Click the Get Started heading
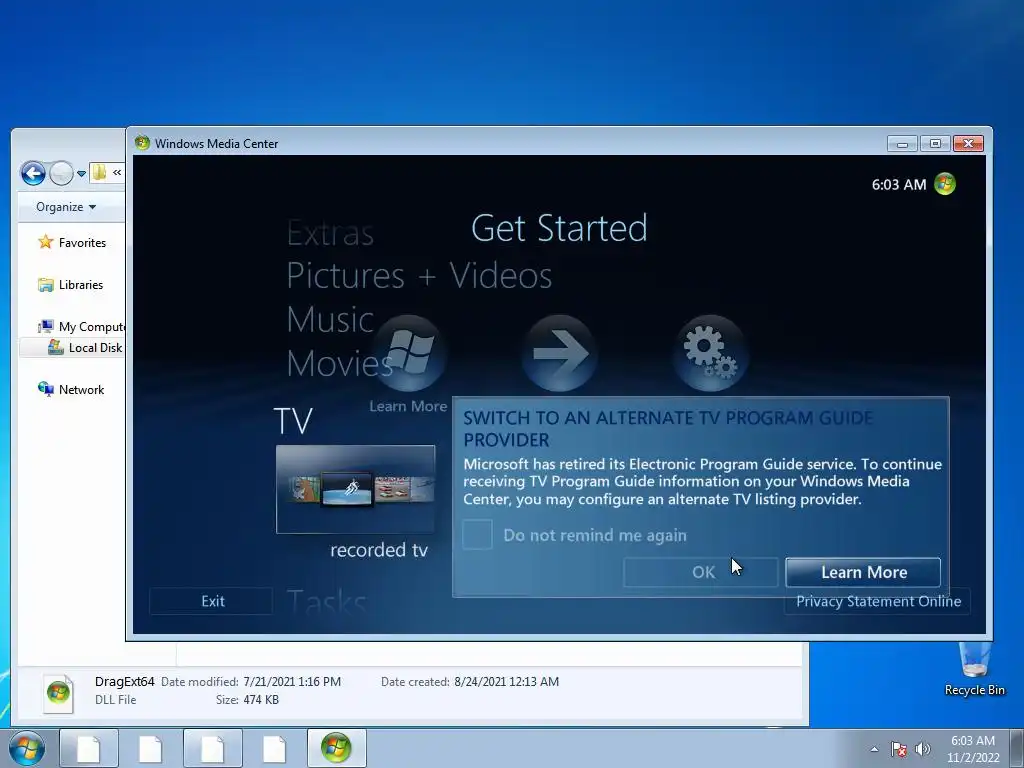Image resolution: width=1024 pixels, height=768 pixels. click(x=559, y=228)
